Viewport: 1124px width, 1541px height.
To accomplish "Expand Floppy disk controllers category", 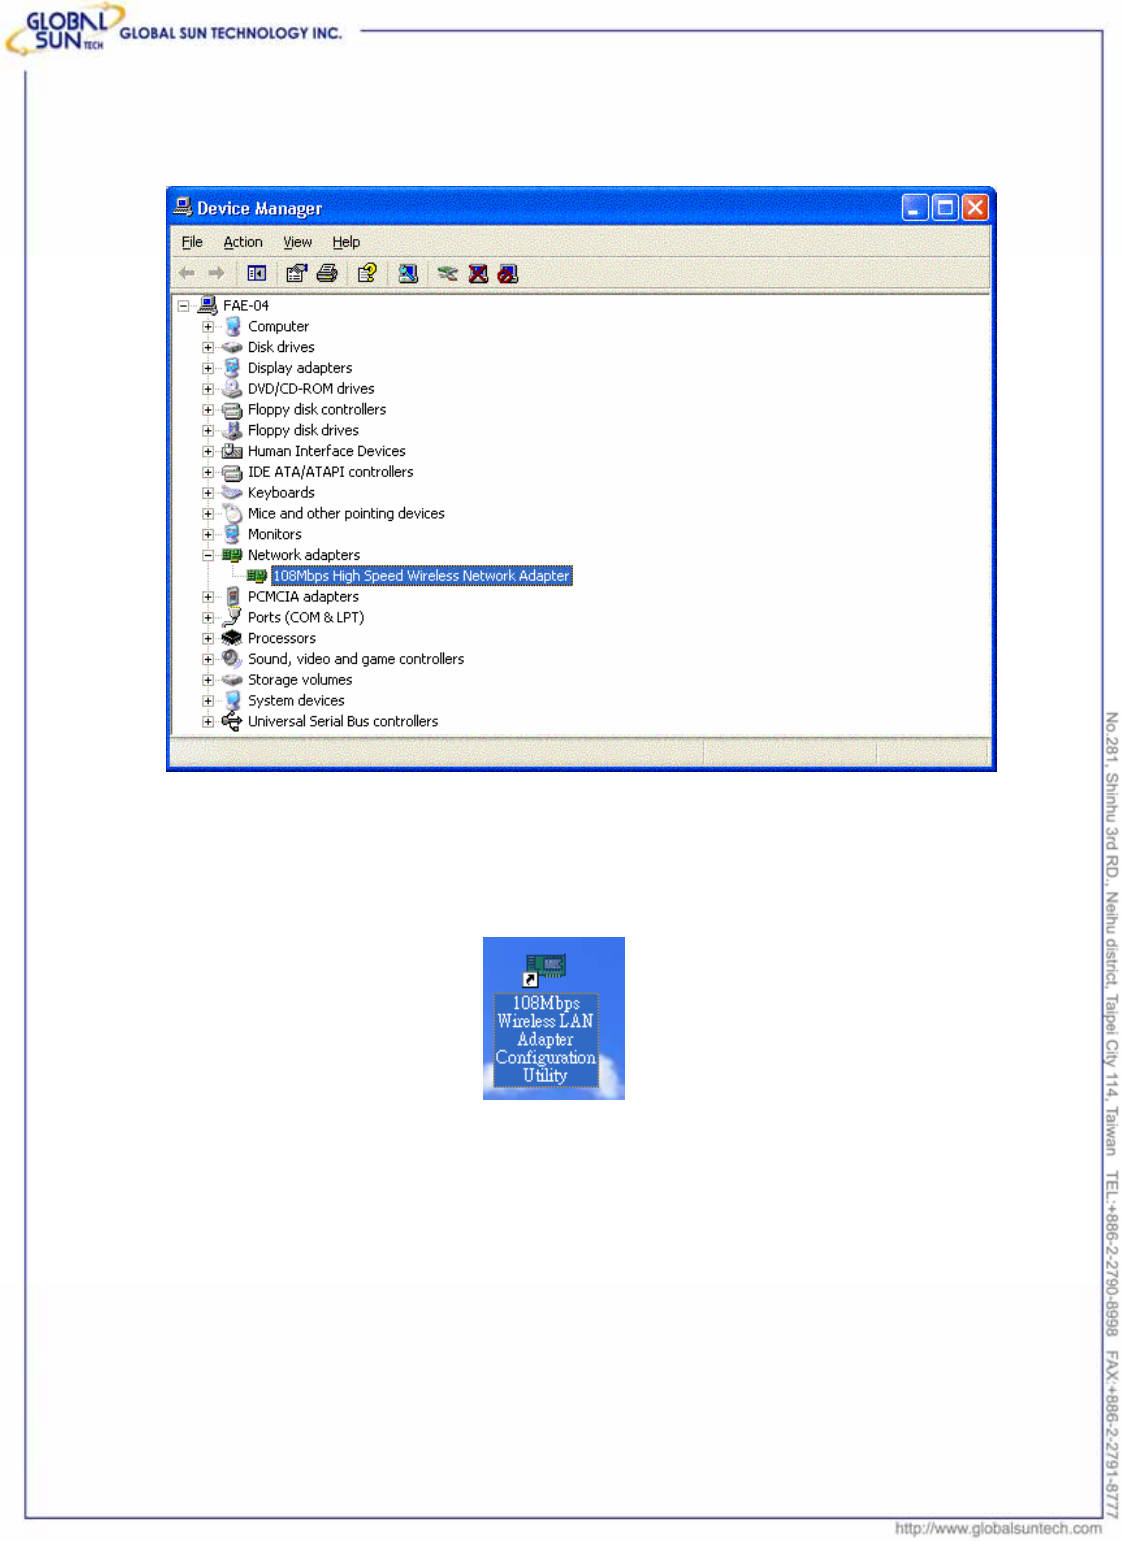I will (208, 410).
